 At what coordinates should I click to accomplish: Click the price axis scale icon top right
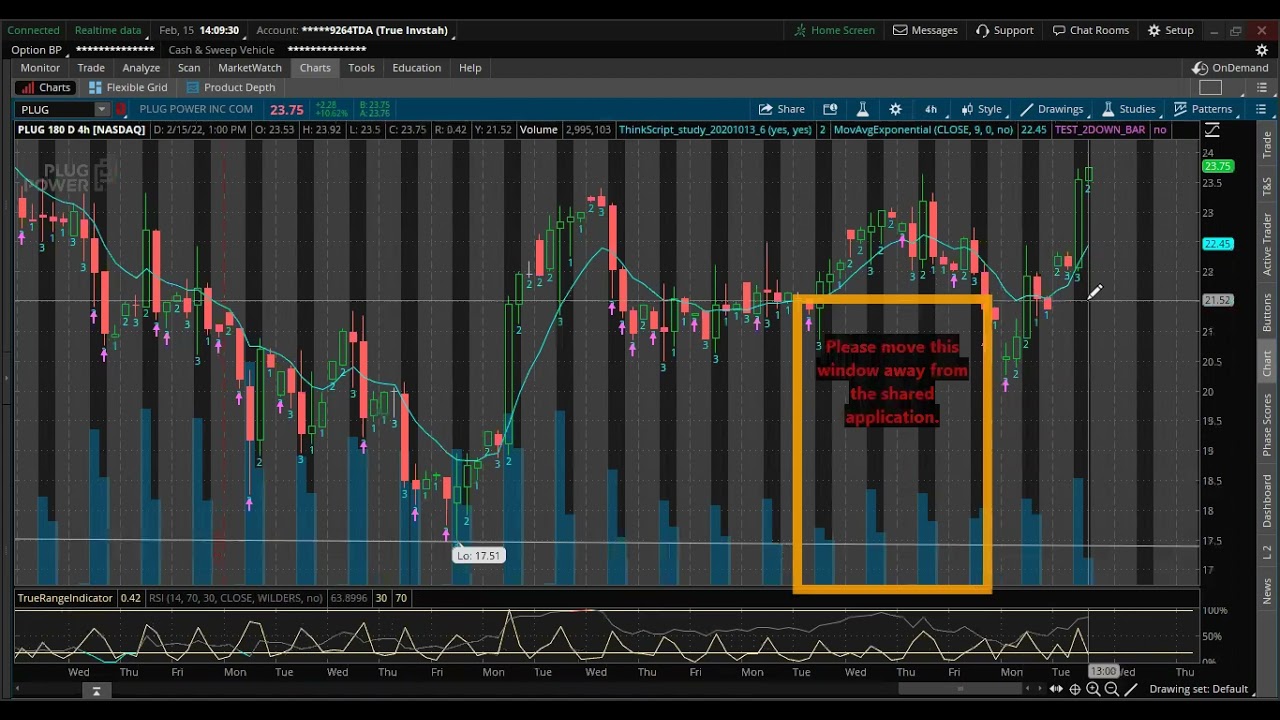(x=1212, y=130)
